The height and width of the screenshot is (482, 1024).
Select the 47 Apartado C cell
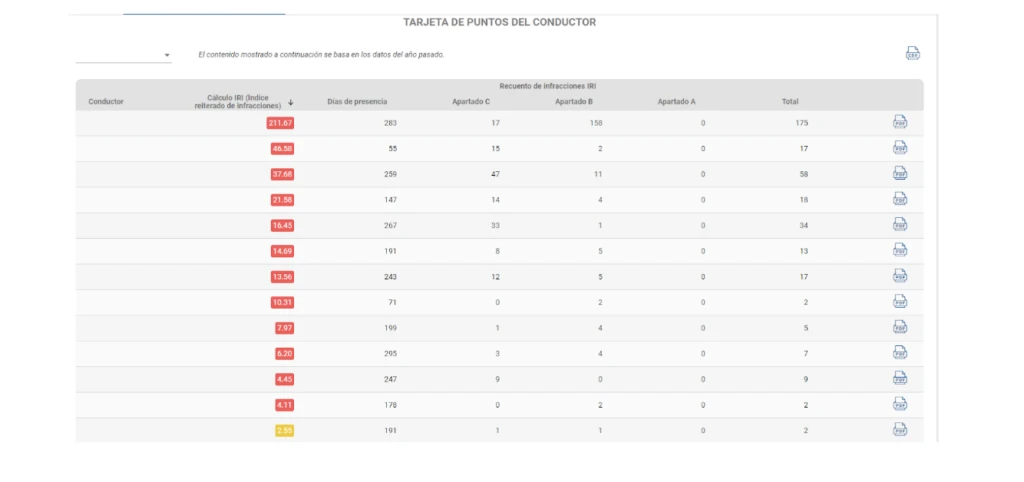pos(495,174)
